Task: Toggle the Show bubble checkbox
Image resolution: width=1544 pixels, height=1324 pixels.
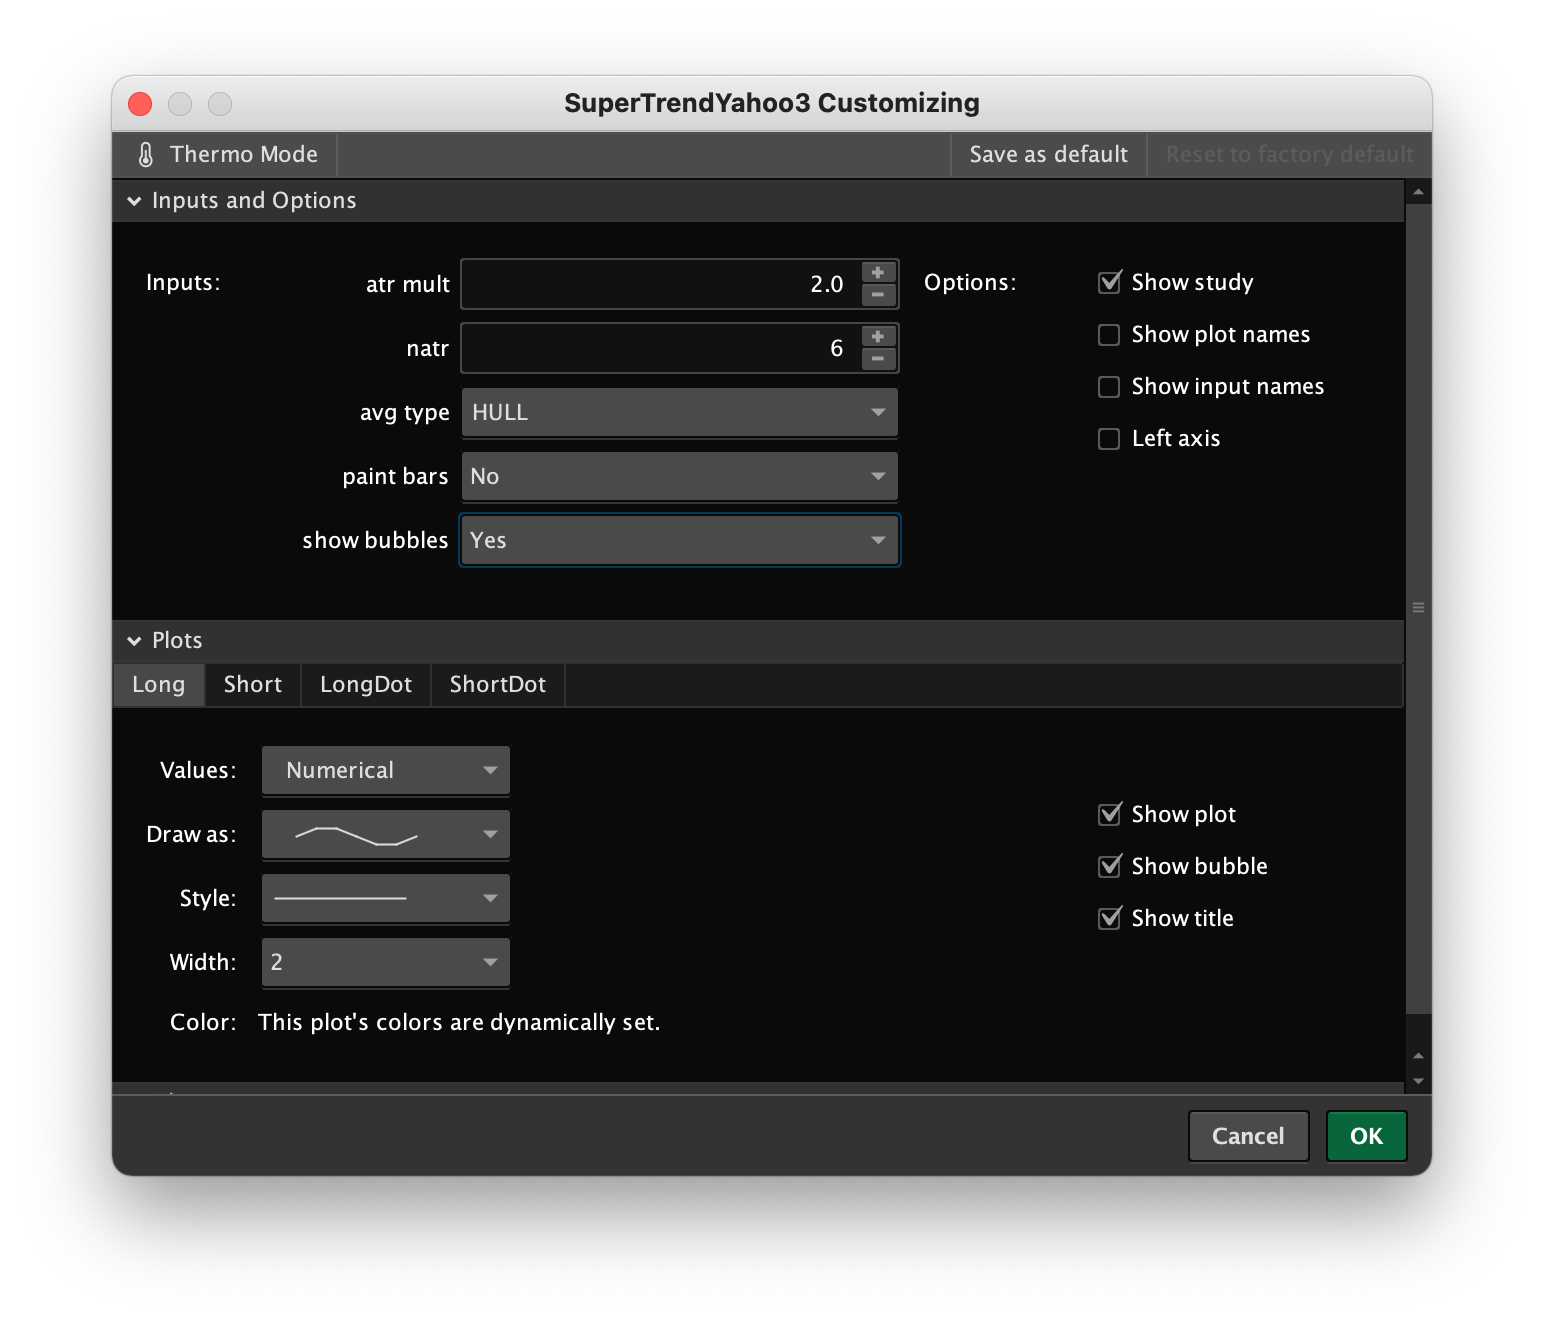Action: point(1109,867)
